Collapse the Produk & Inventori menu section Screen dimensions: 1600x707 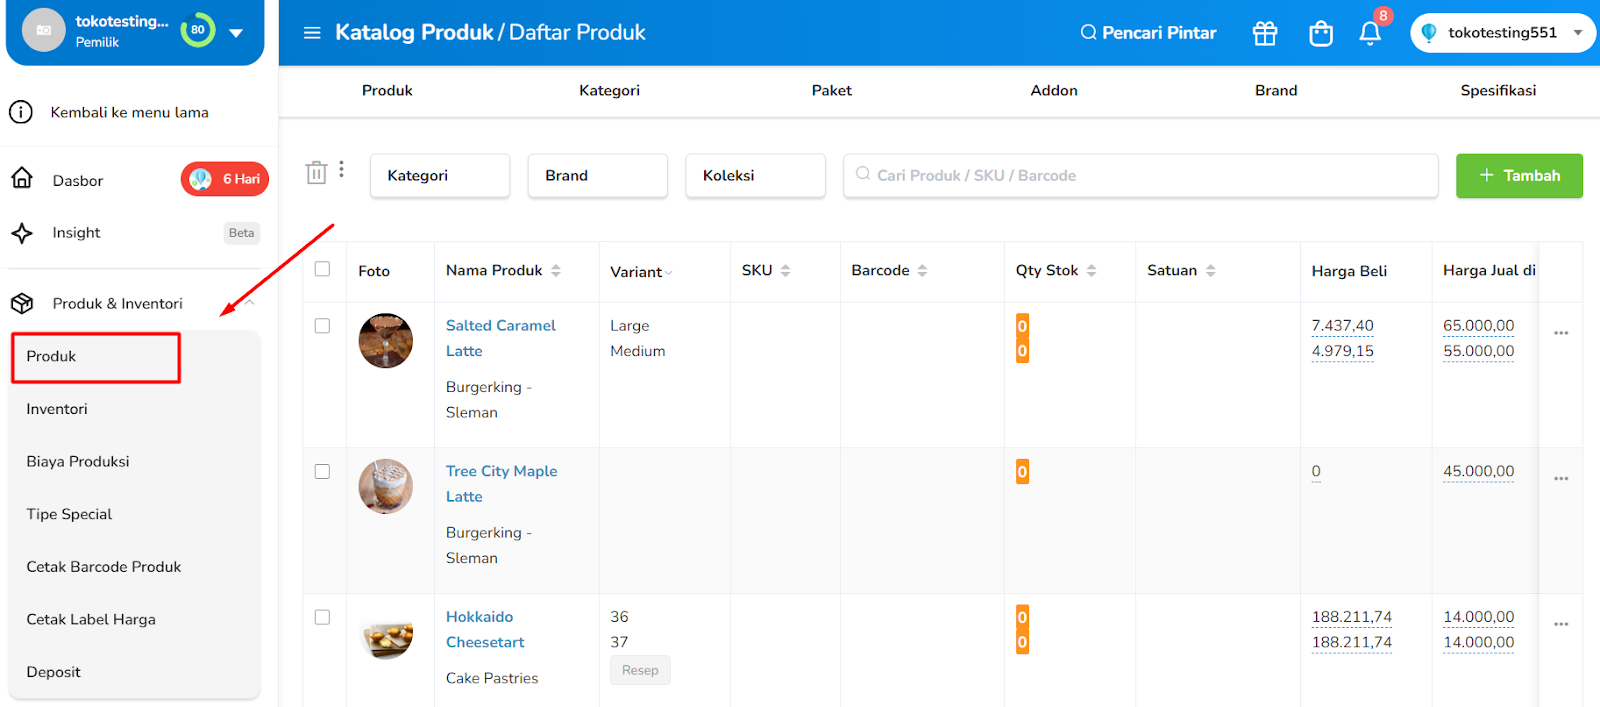coord(249,303)
